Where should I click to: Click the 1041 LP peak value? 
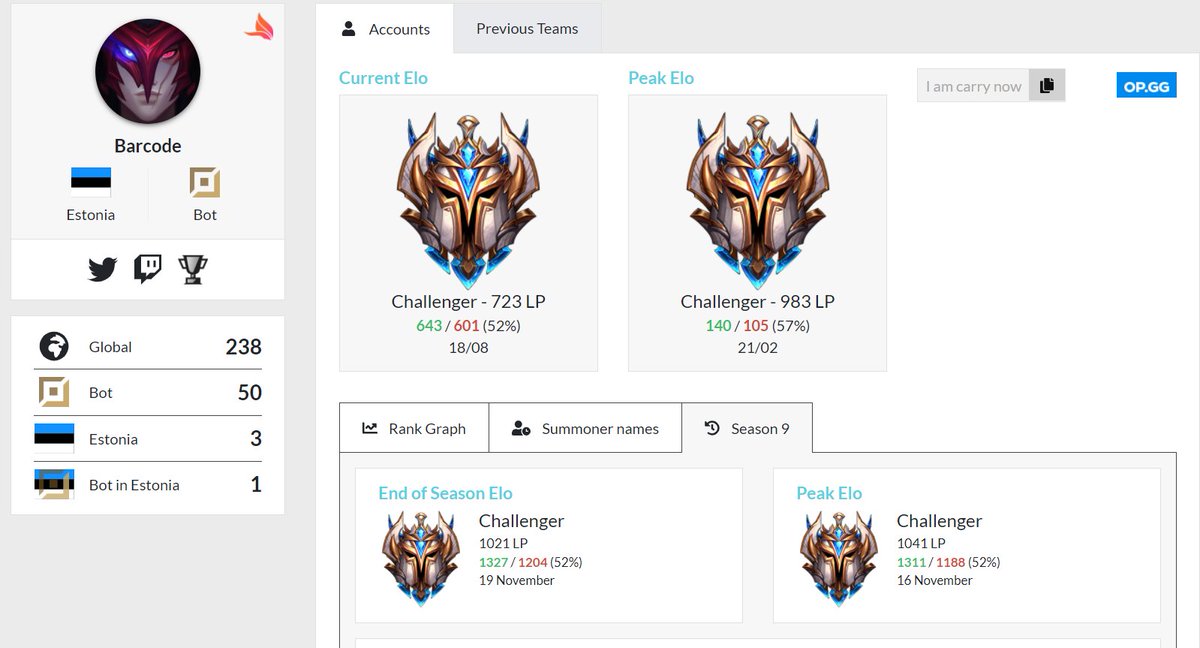point(921,543)
